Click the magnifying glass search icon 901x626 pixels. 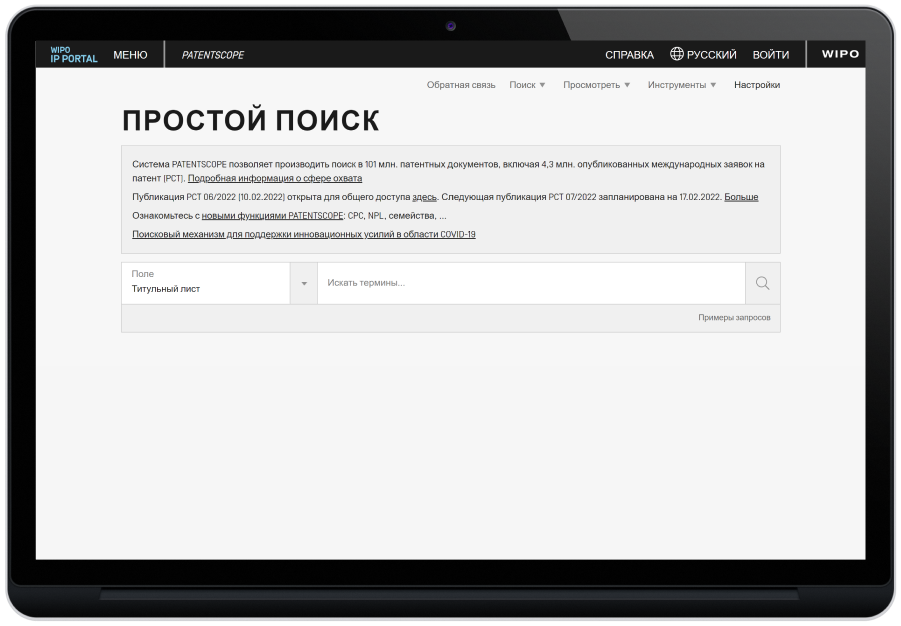coord(762,283)
